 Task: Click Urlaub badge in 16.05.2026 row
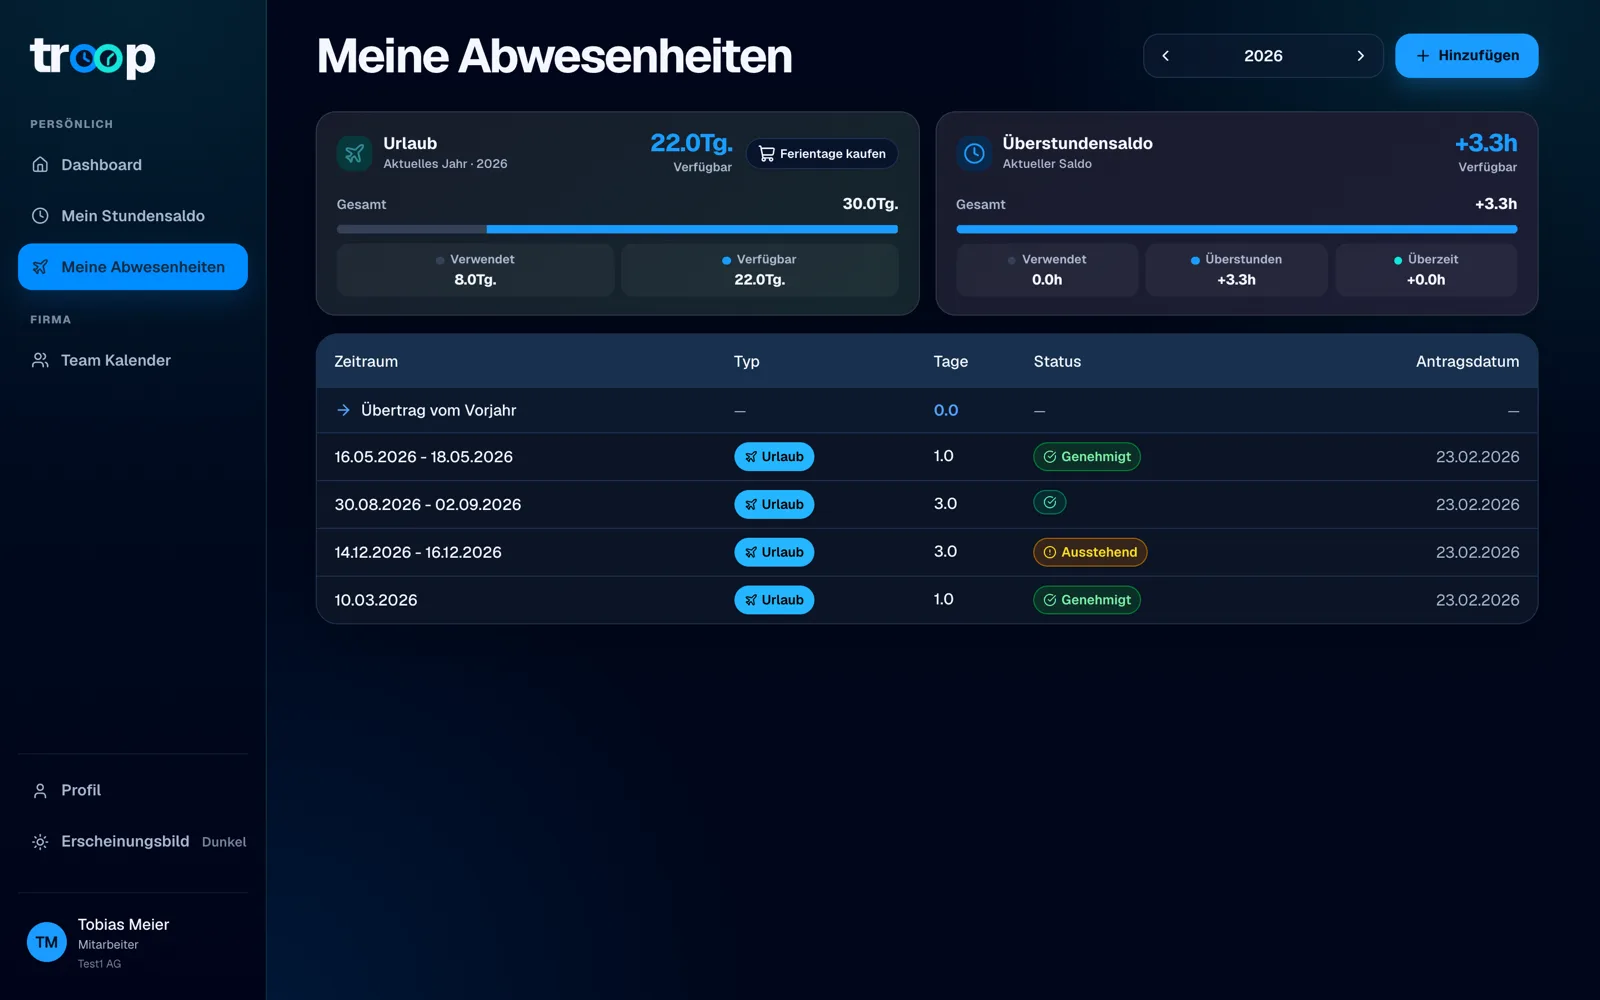pos(774,457)
